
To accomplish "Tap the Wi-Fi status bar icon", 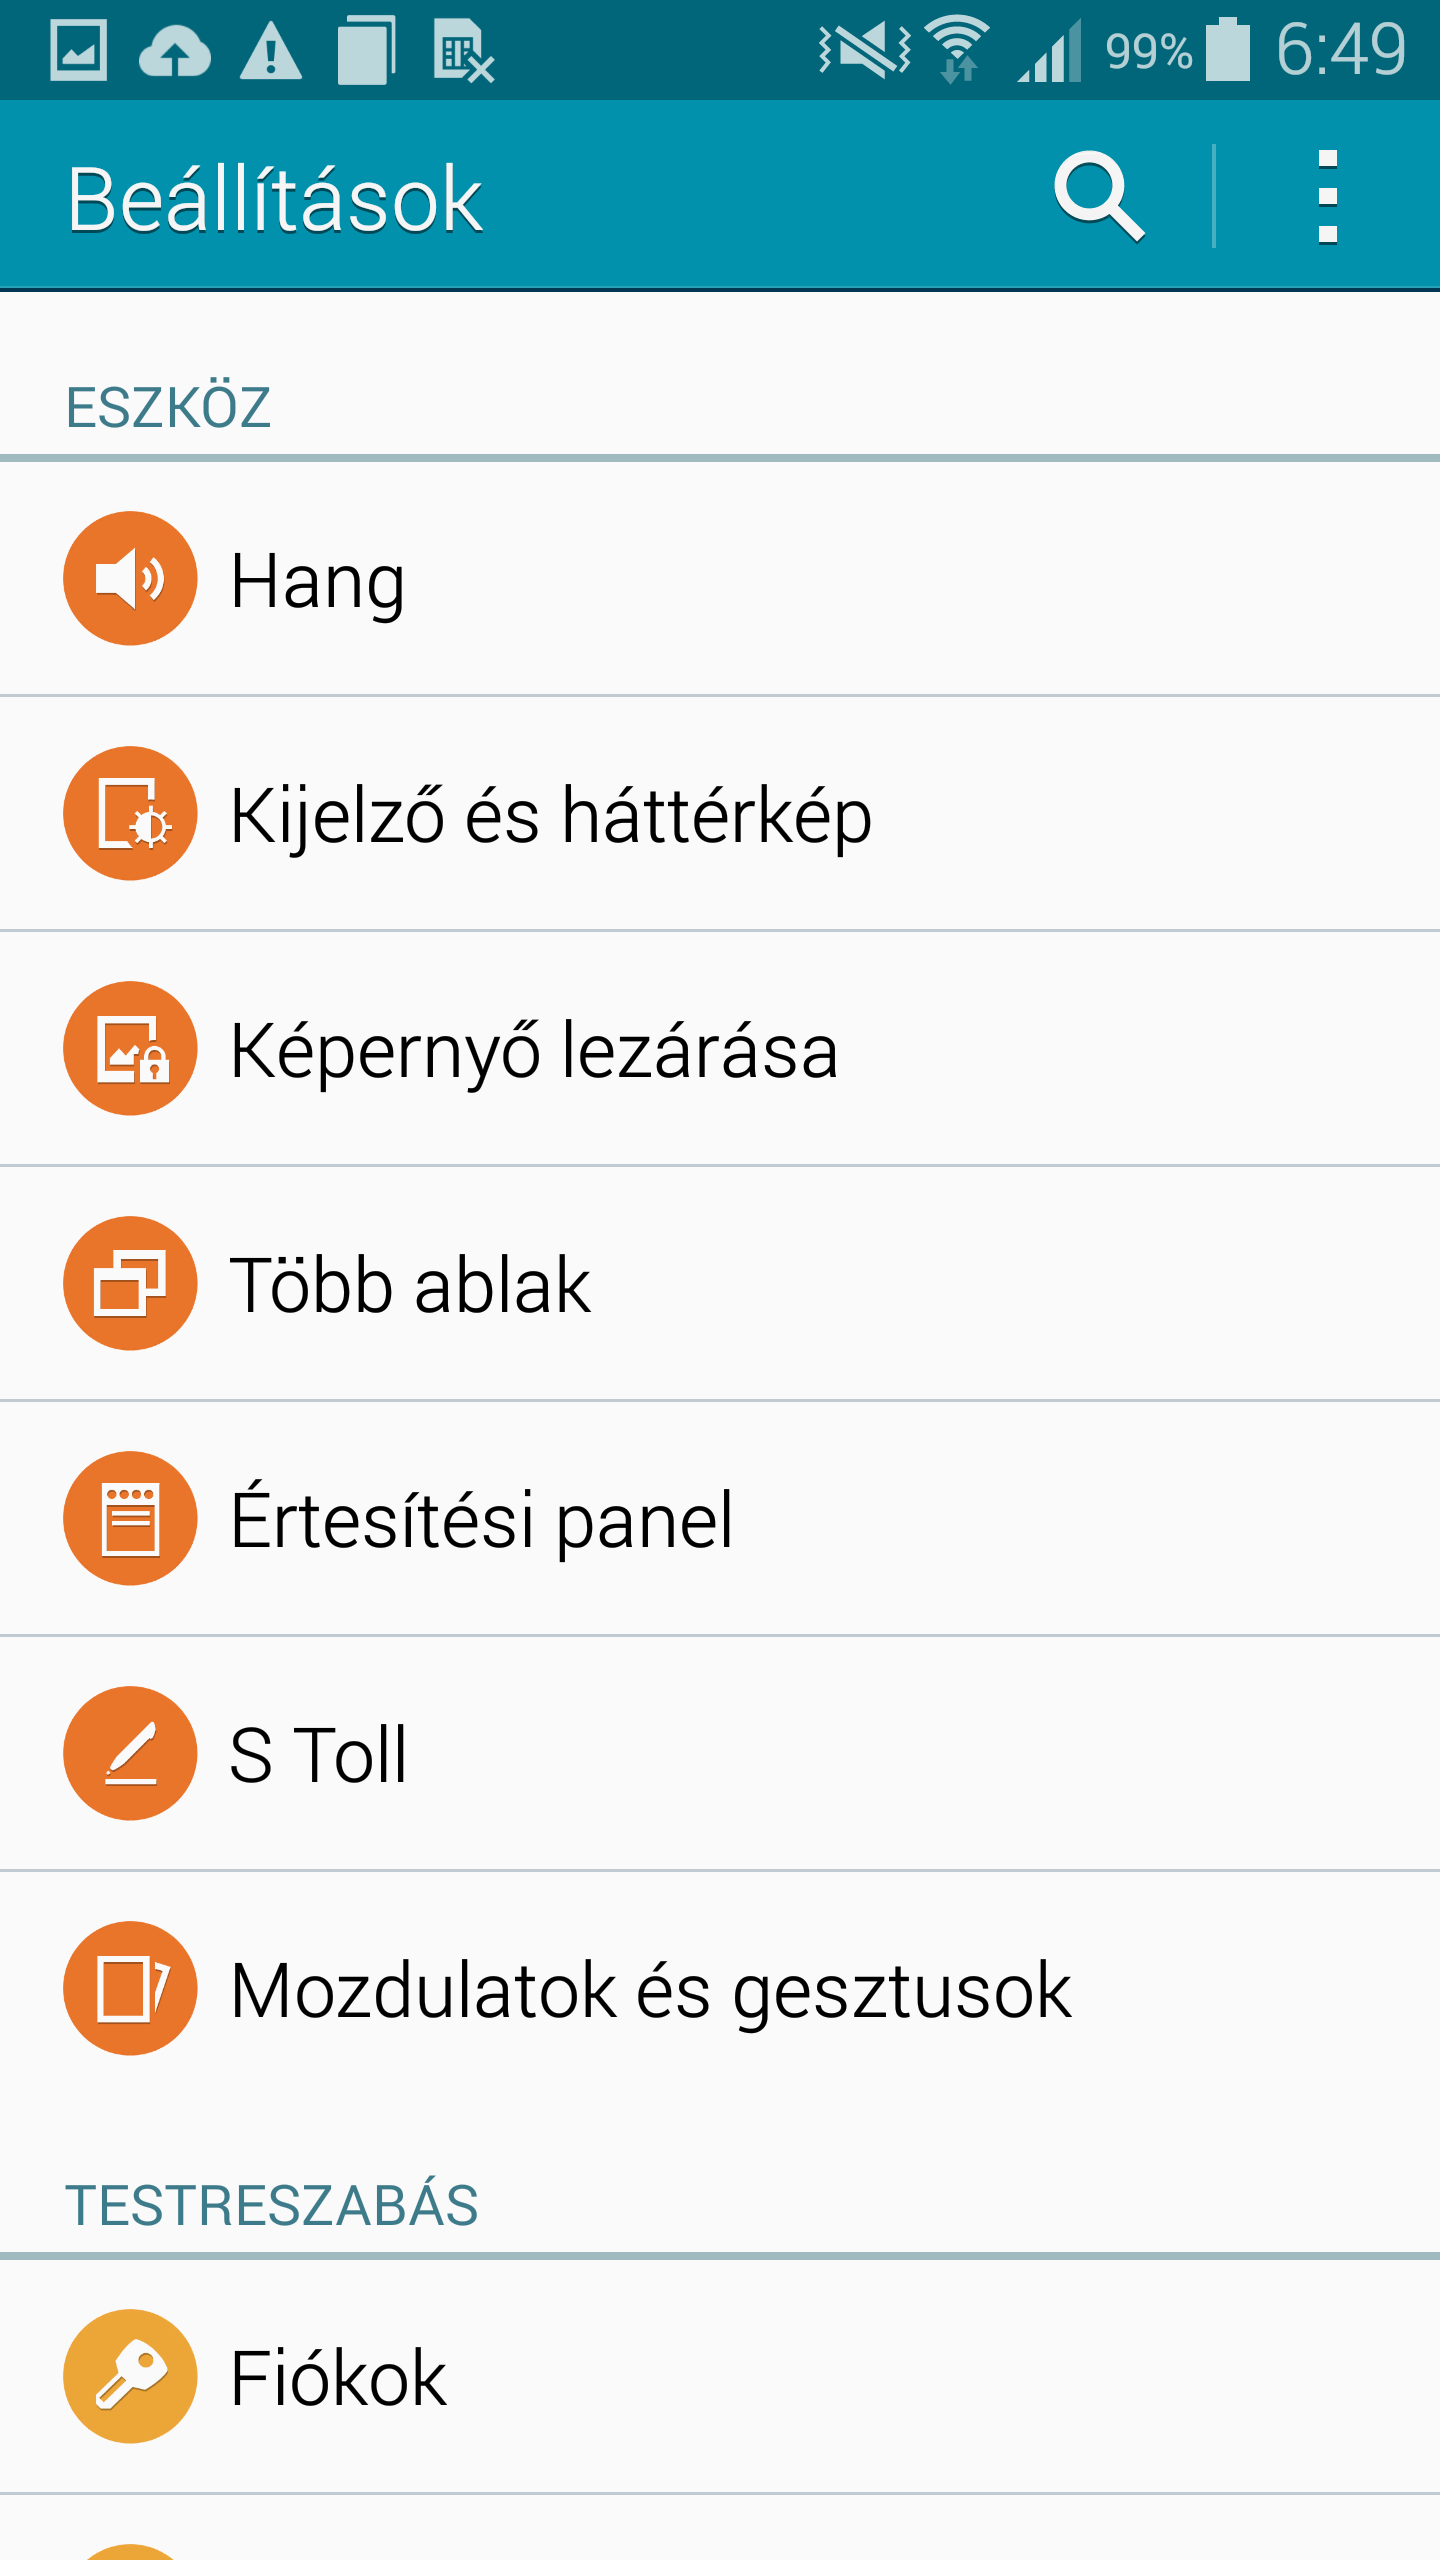I will point(957,50).
